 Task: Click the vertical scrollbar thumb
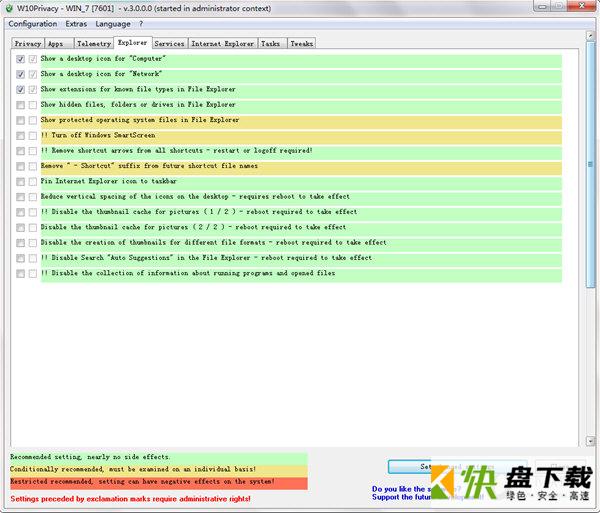click(590, 164)
